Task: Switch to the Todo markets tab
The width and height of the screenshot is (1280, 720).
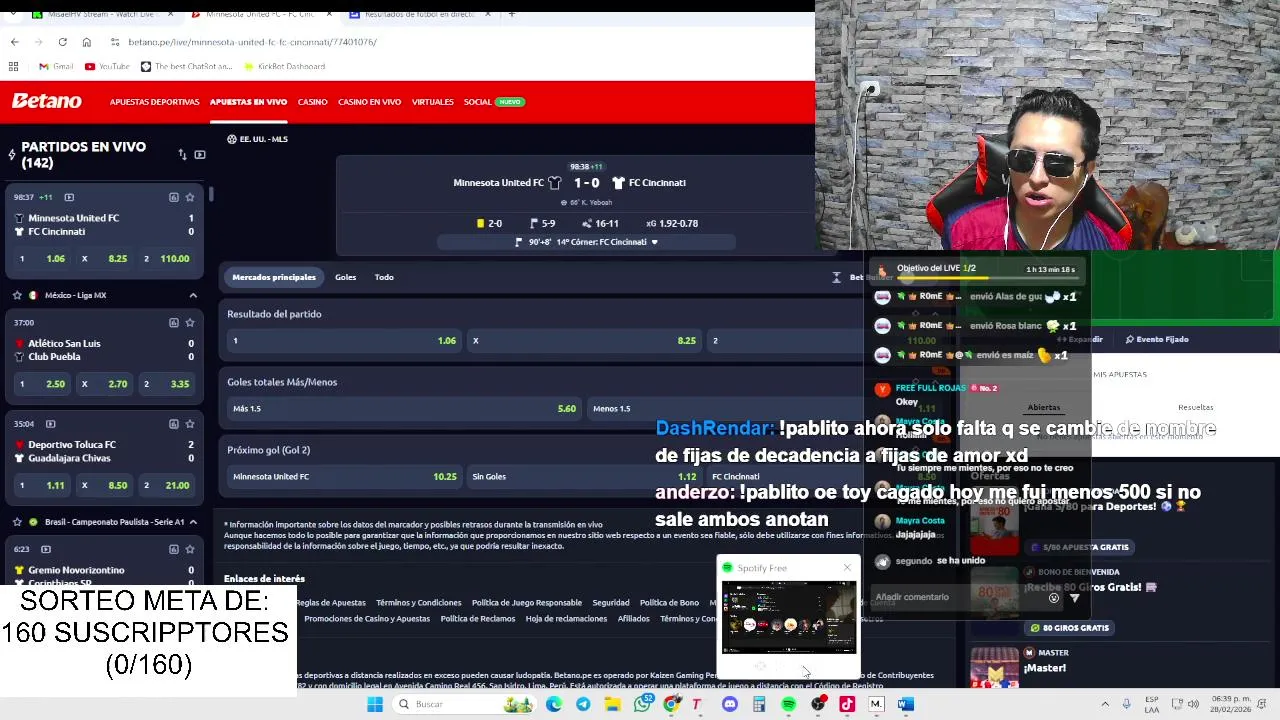Action: click(384, 277)
